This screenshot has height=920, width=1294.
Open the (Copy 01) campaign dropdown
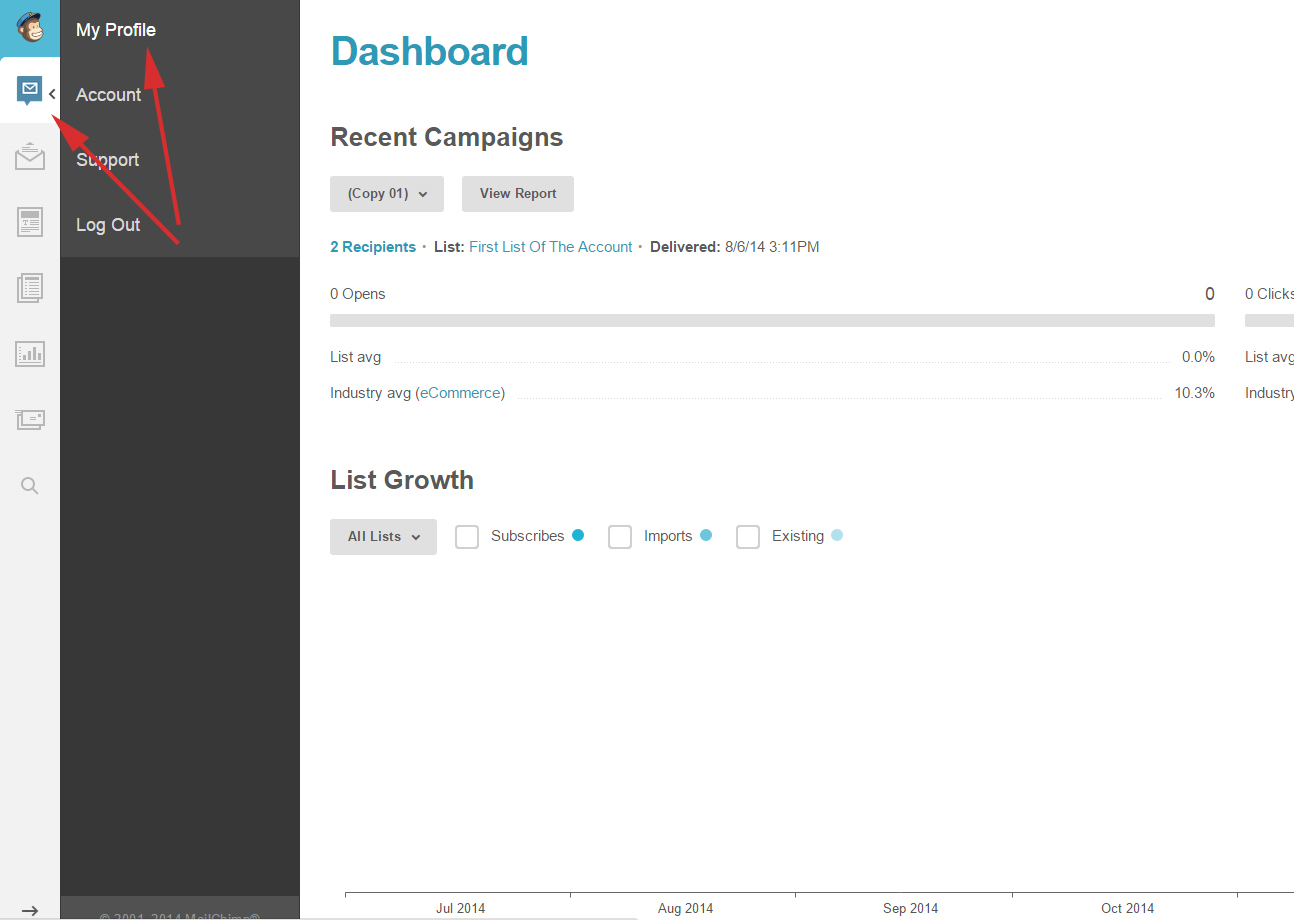click(x=387, y=194)
